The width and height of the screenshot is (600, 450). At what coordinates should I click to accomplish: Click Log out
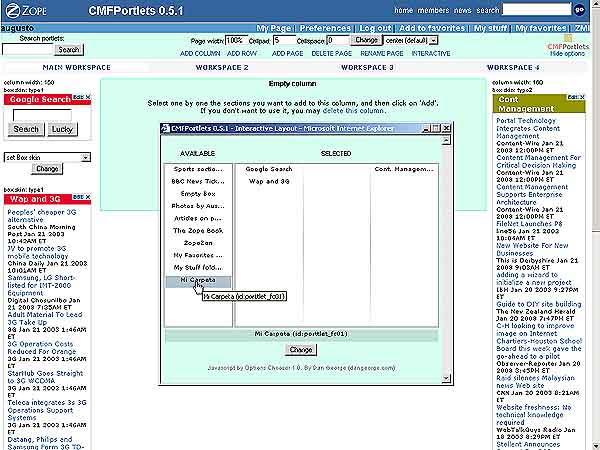tap(375, 28)
